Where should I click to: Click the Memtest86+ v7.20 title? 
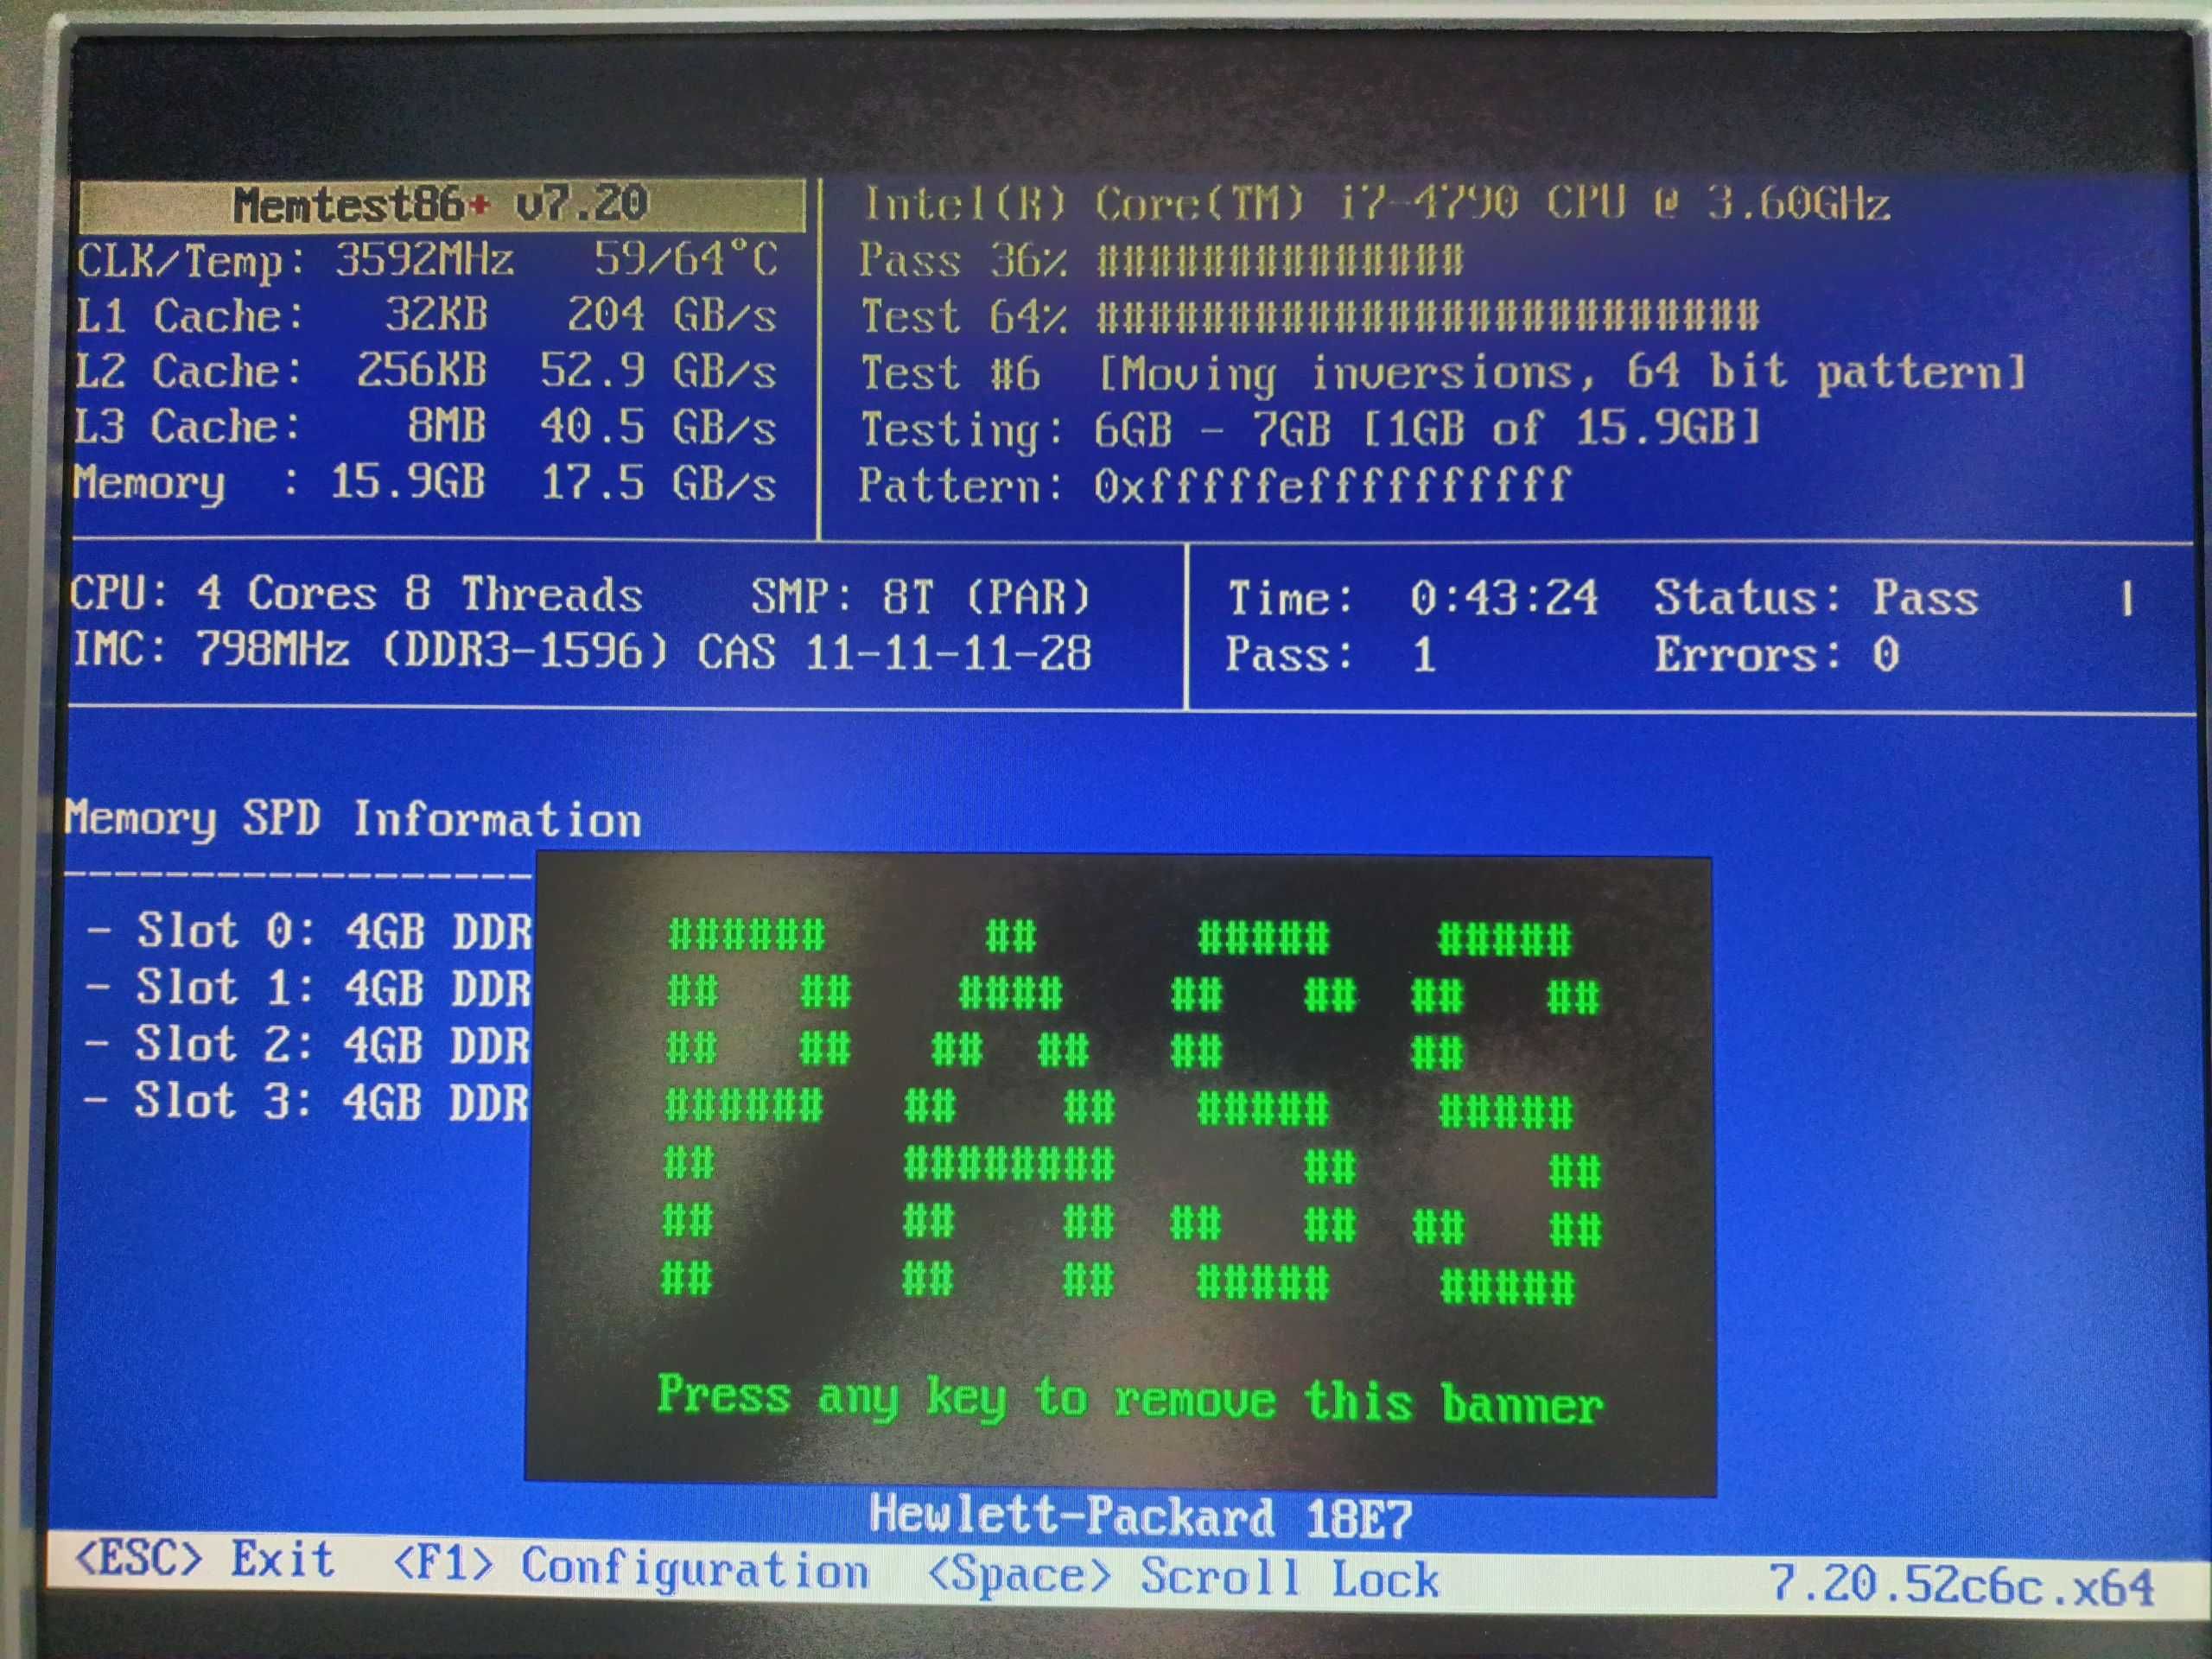pos(441,205)
